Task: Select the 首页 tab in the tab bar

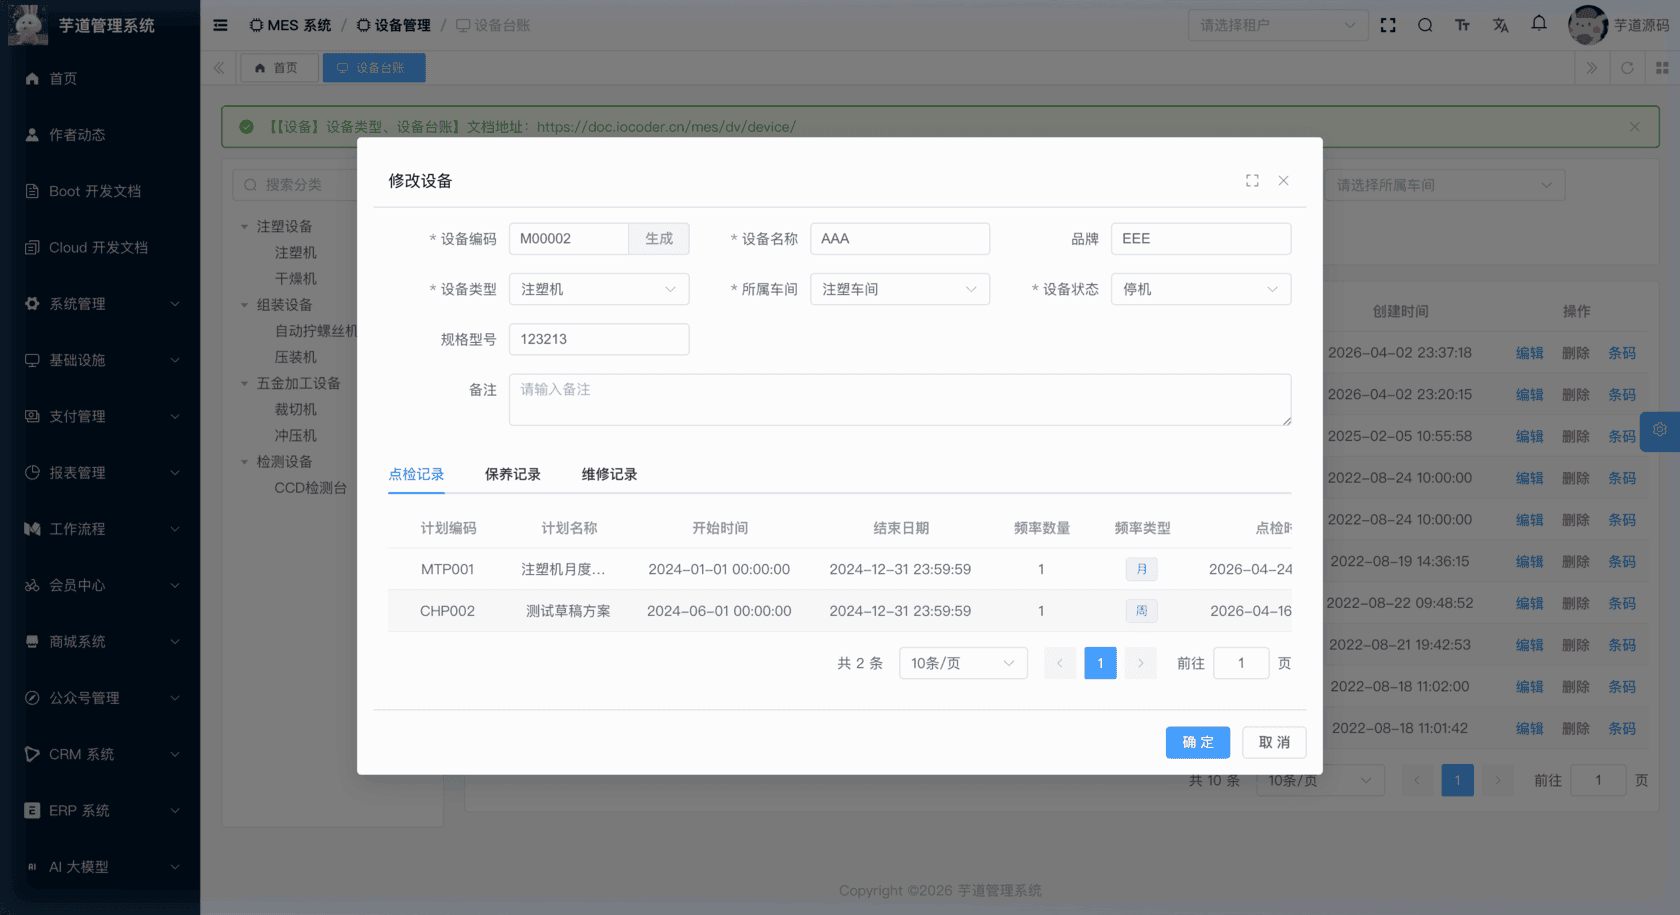Action: click(x=279, y=67)
